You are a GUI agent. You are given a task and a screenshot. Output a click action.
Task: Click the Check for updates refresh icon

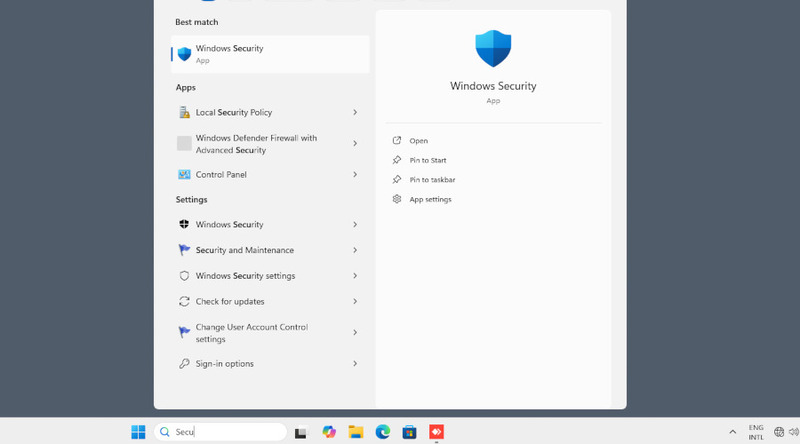point(184,302)
